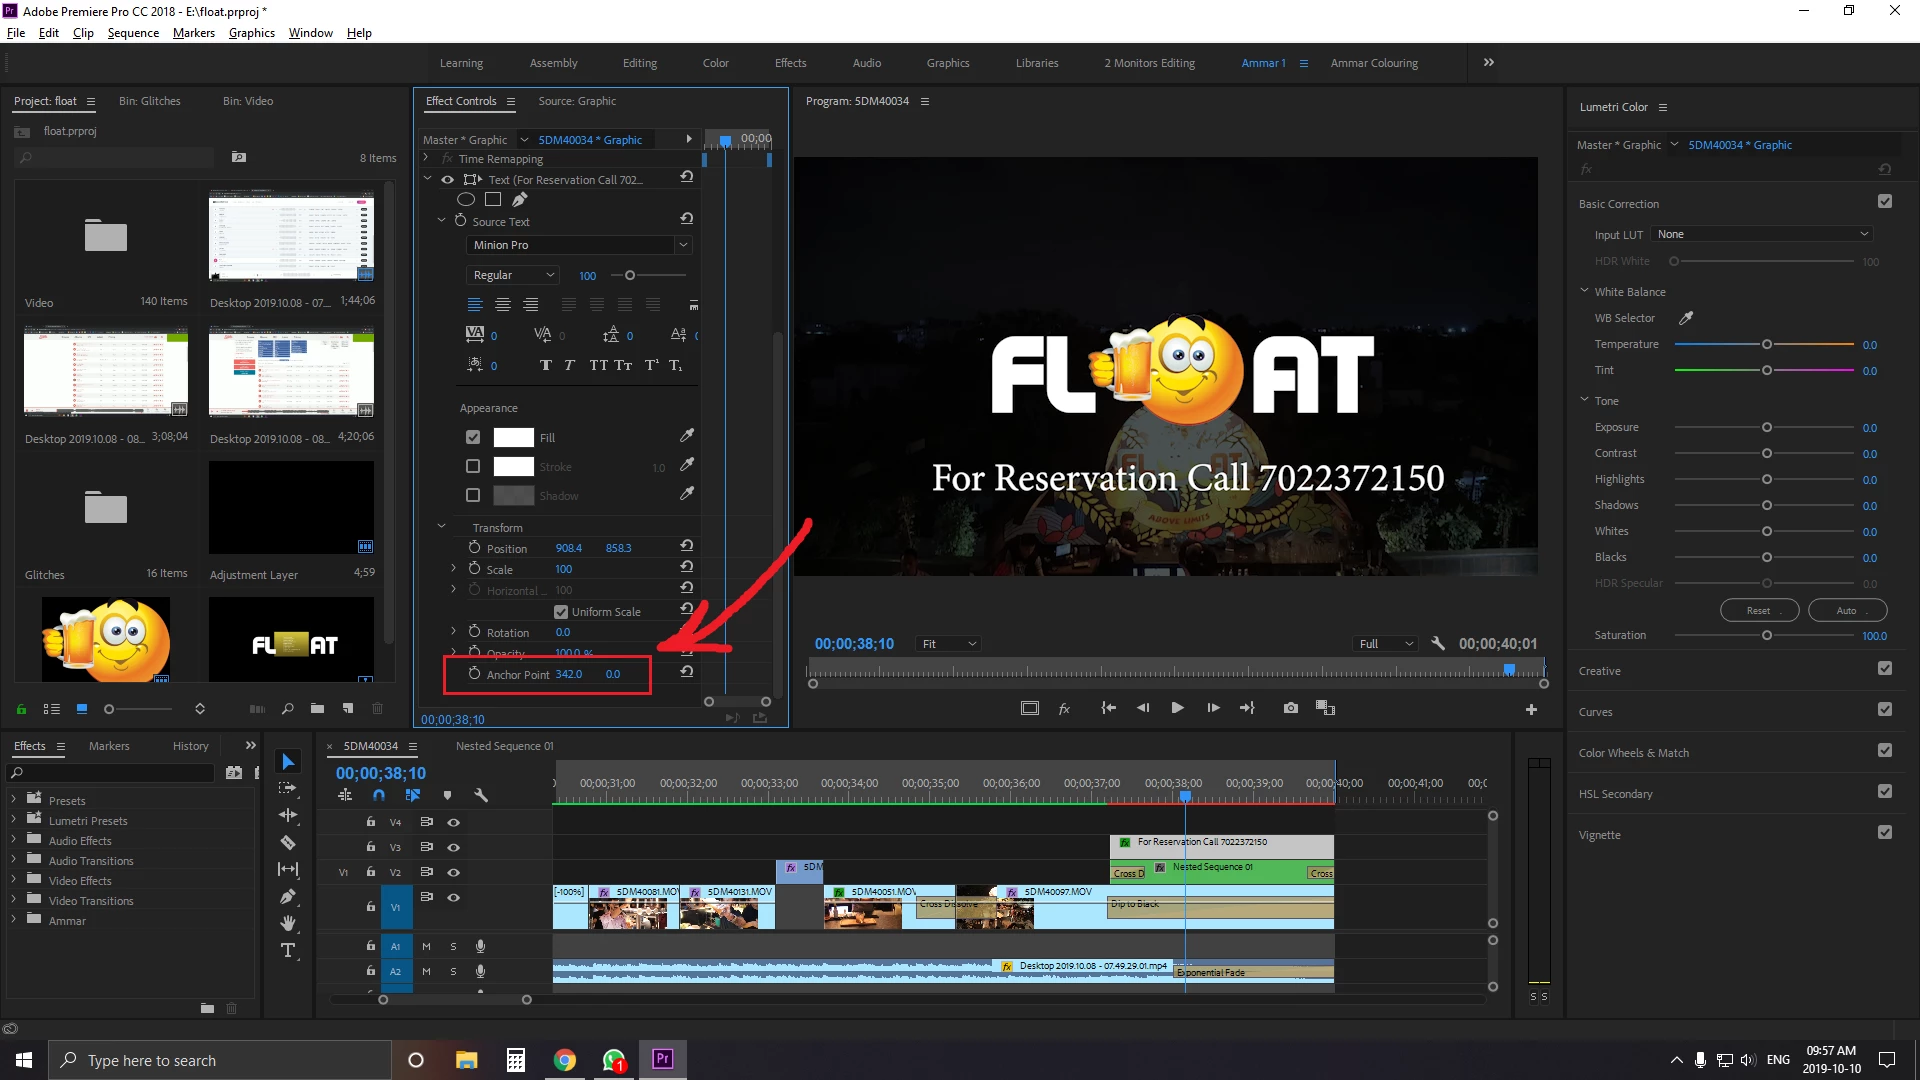Select the Type tool
Screen dimensions: 1920x1080
tap(288, 950)
